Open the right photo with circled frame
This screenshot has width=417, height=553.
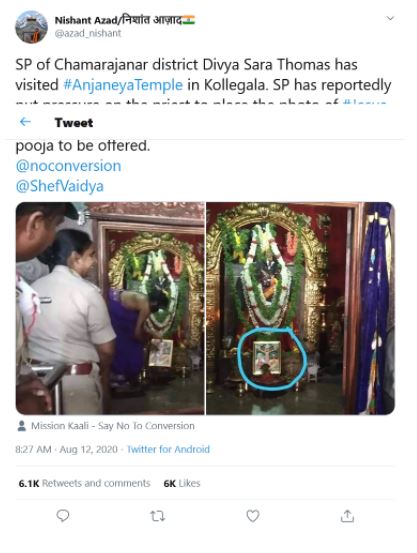[x=301, y=308]
